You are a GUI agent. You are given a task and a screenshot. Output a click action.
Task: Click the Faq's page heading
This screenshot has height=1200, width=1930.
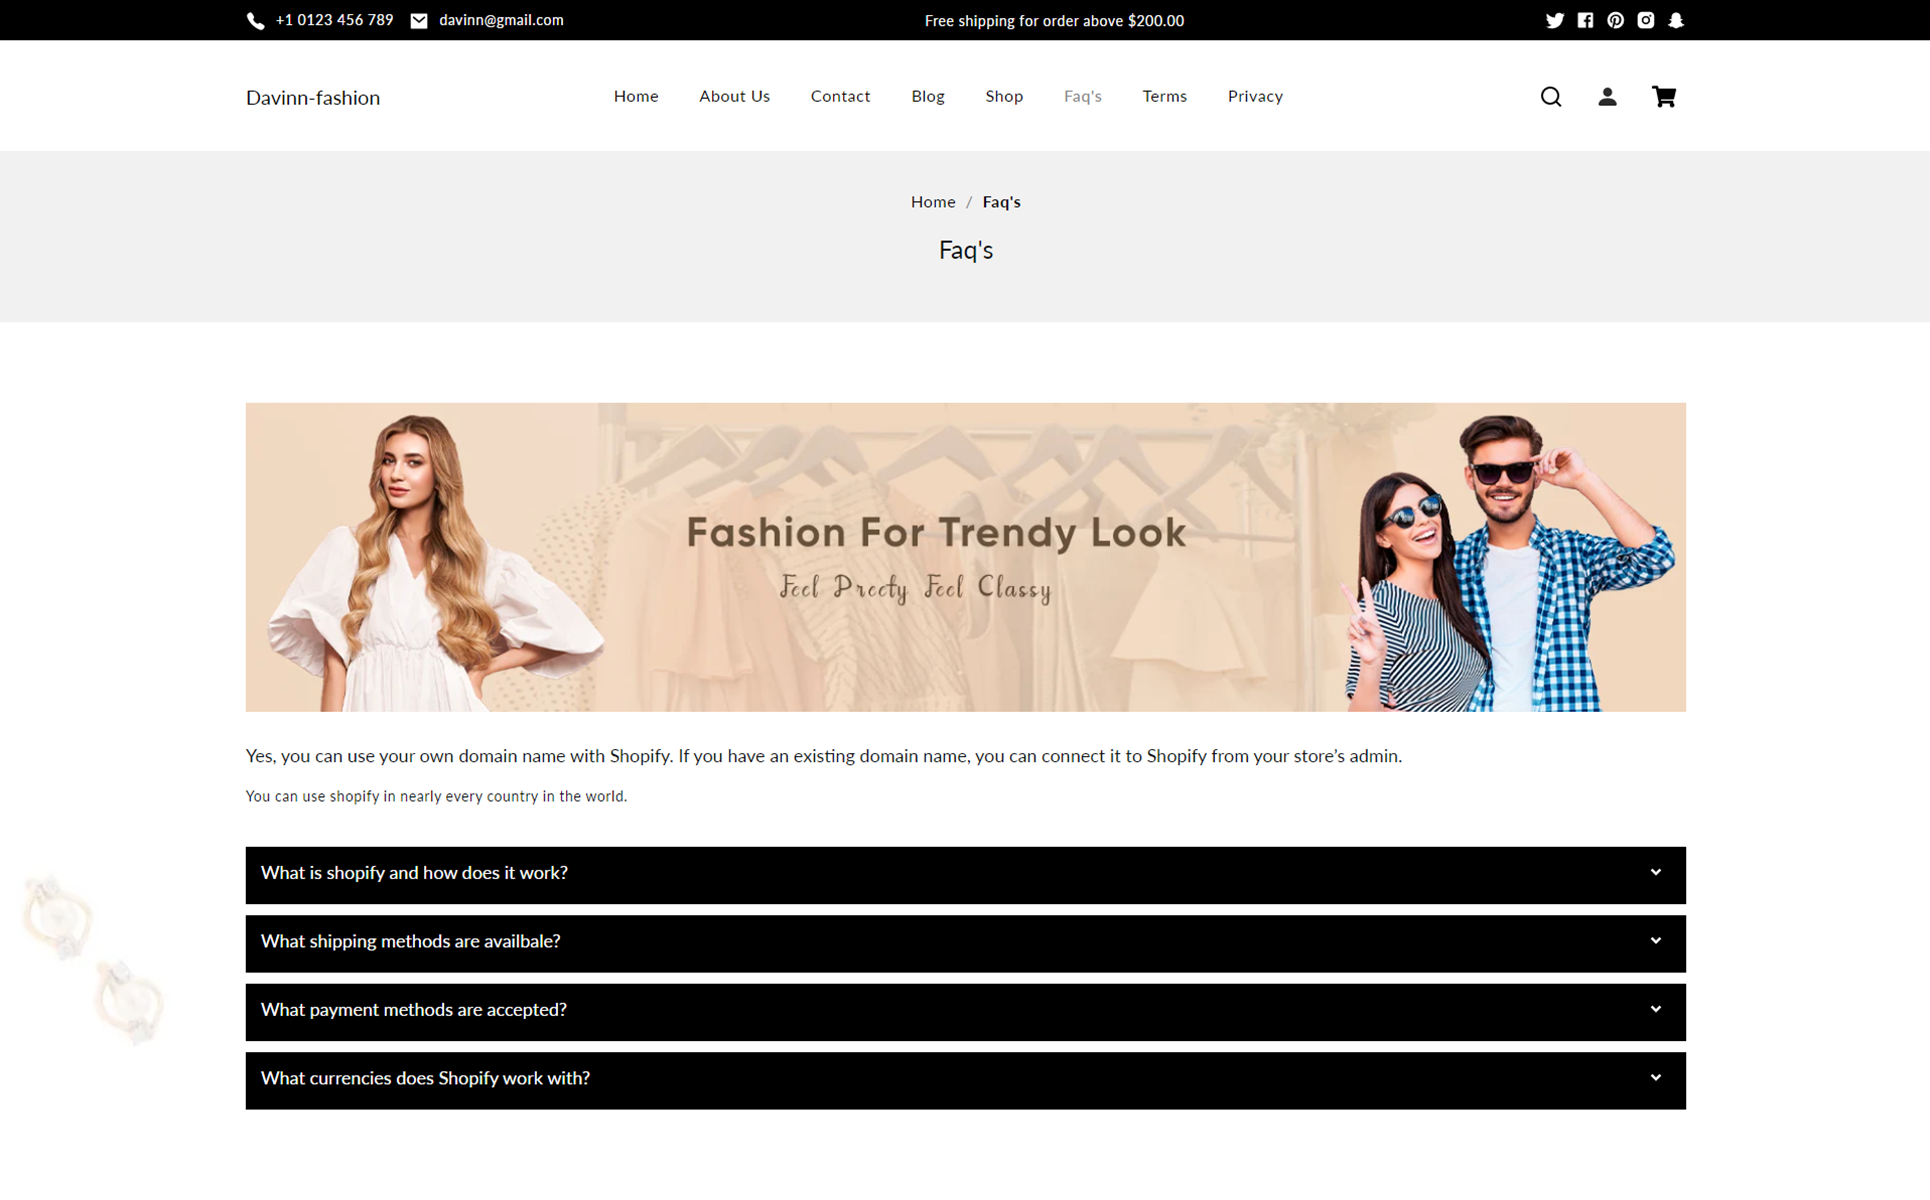pyautogui.click(x=965, y=250)
